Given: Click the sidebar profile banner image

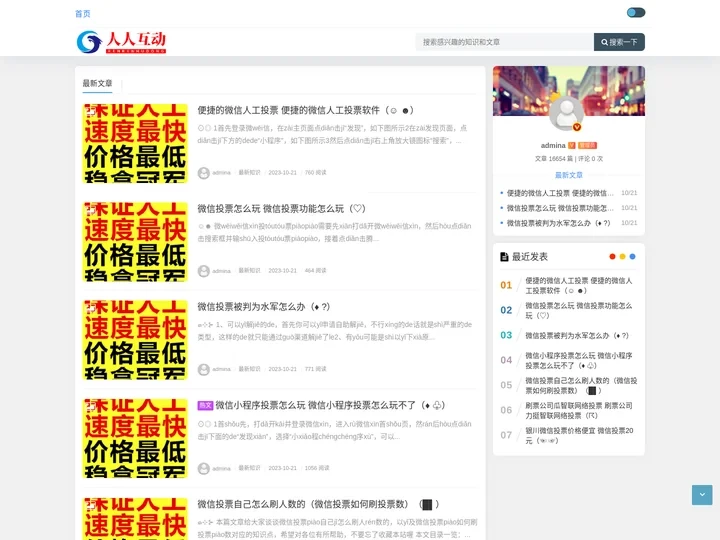Looking at the screenshot, I should coord(568,90).
